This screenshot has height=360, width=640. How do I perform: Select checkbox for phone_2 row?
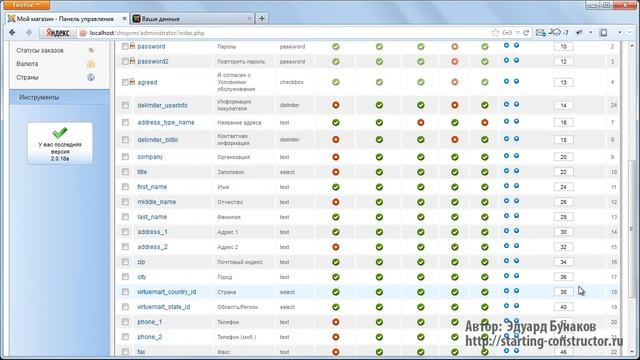point(125,337)
